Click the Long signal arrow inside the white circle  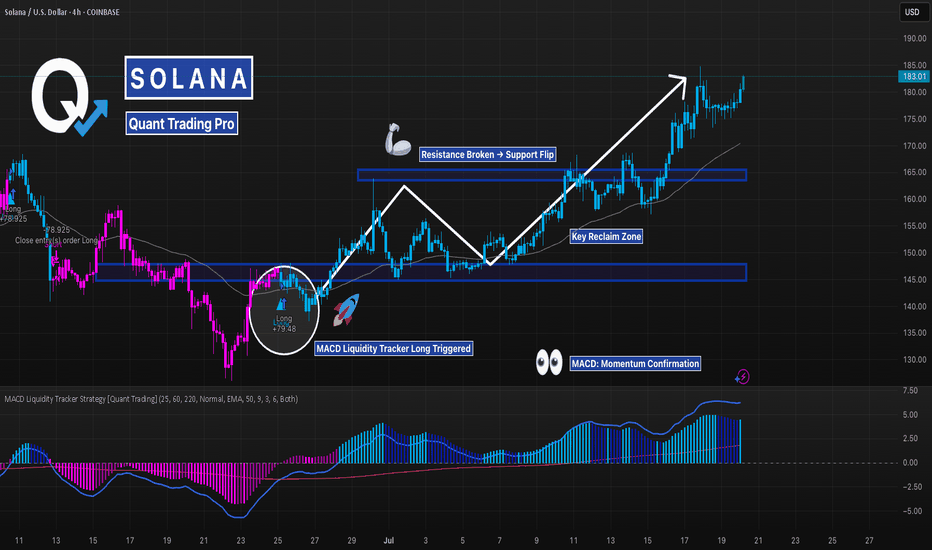point(282,304)
